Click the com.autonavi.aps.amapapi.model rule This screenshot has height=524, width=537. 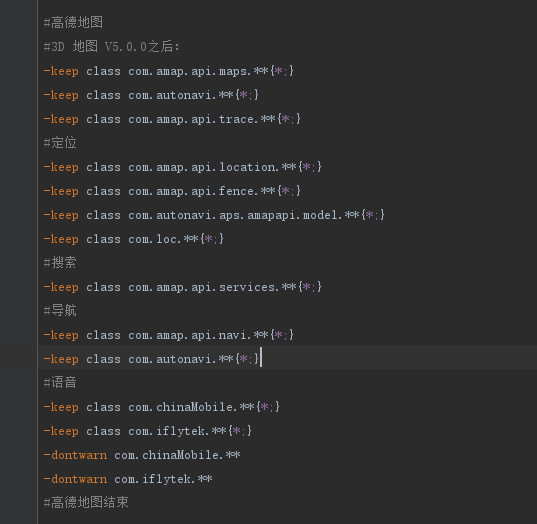coord(214,215)
